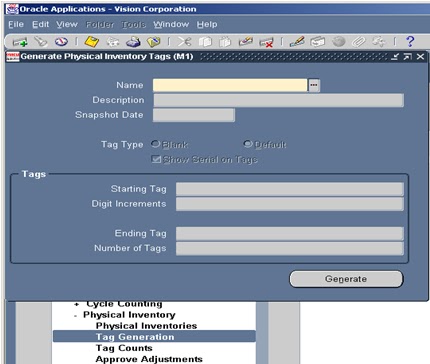Open the Tools menu

pyautogui.click(x=134, y=24)
